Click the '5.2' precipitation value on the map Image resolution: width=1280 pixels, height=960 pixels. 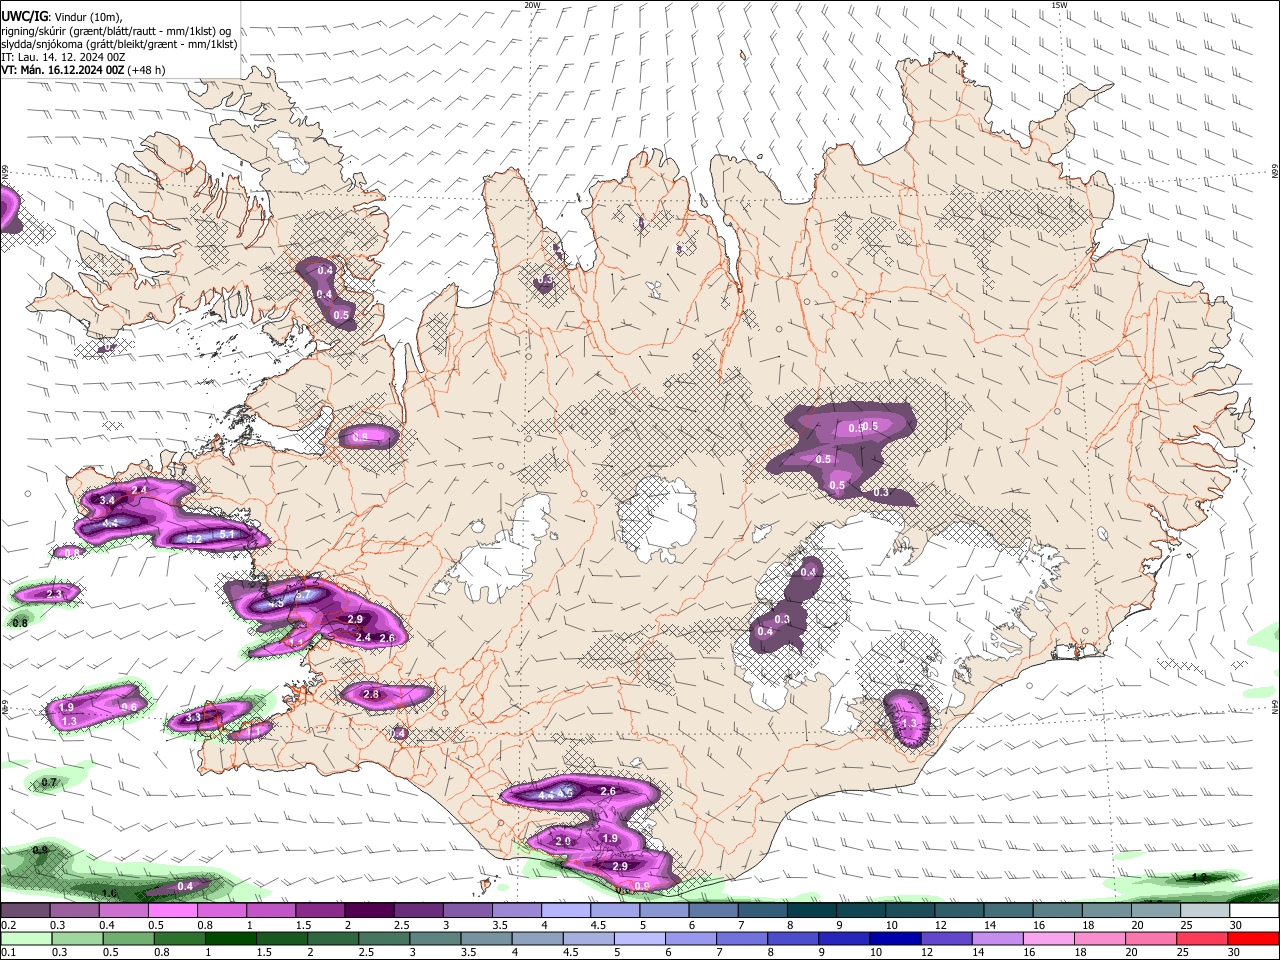[195, 539]
